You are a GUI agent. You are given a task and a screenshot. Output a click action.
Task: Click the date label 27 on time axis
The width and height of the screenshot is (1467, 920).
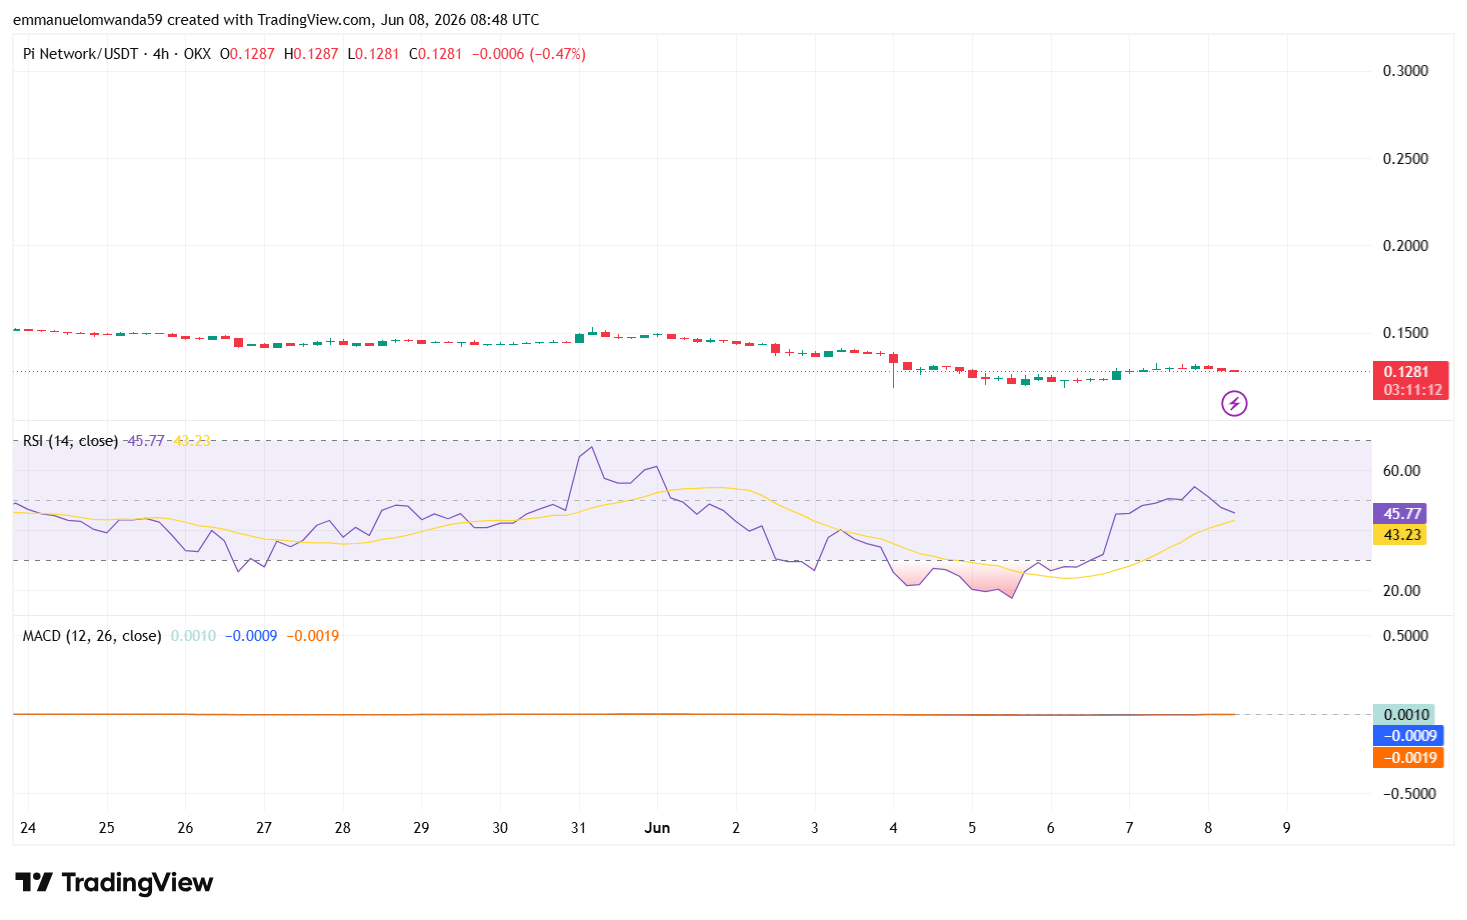click(264, 828)
